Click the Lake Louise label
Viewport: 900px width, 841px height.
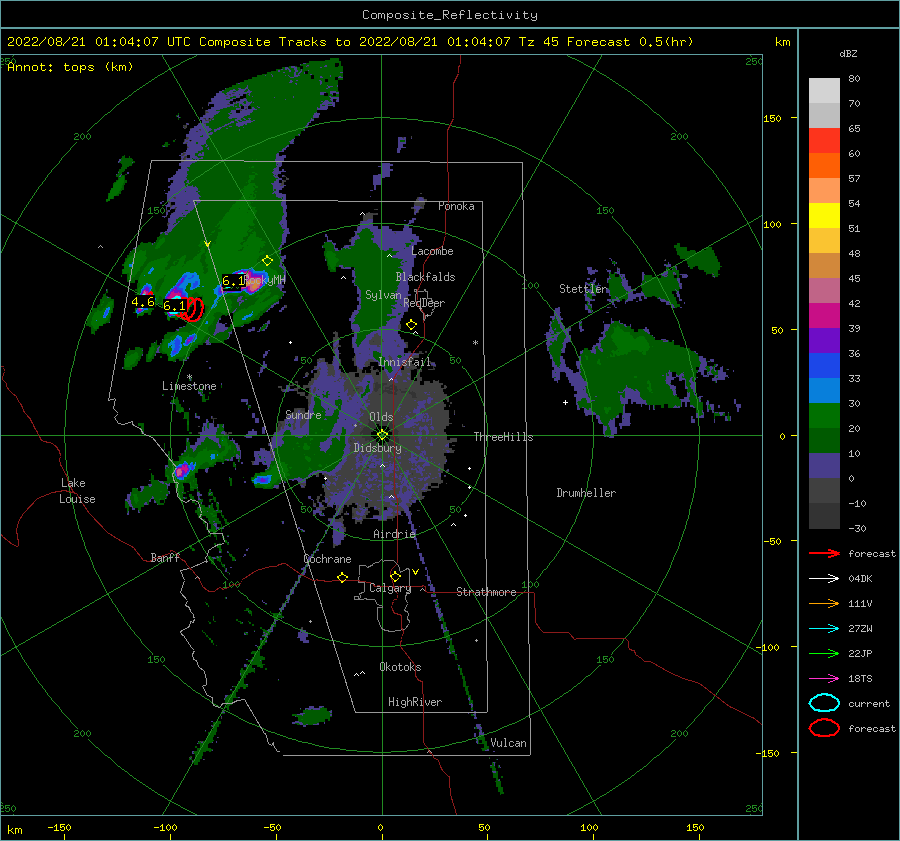(77, 491)
